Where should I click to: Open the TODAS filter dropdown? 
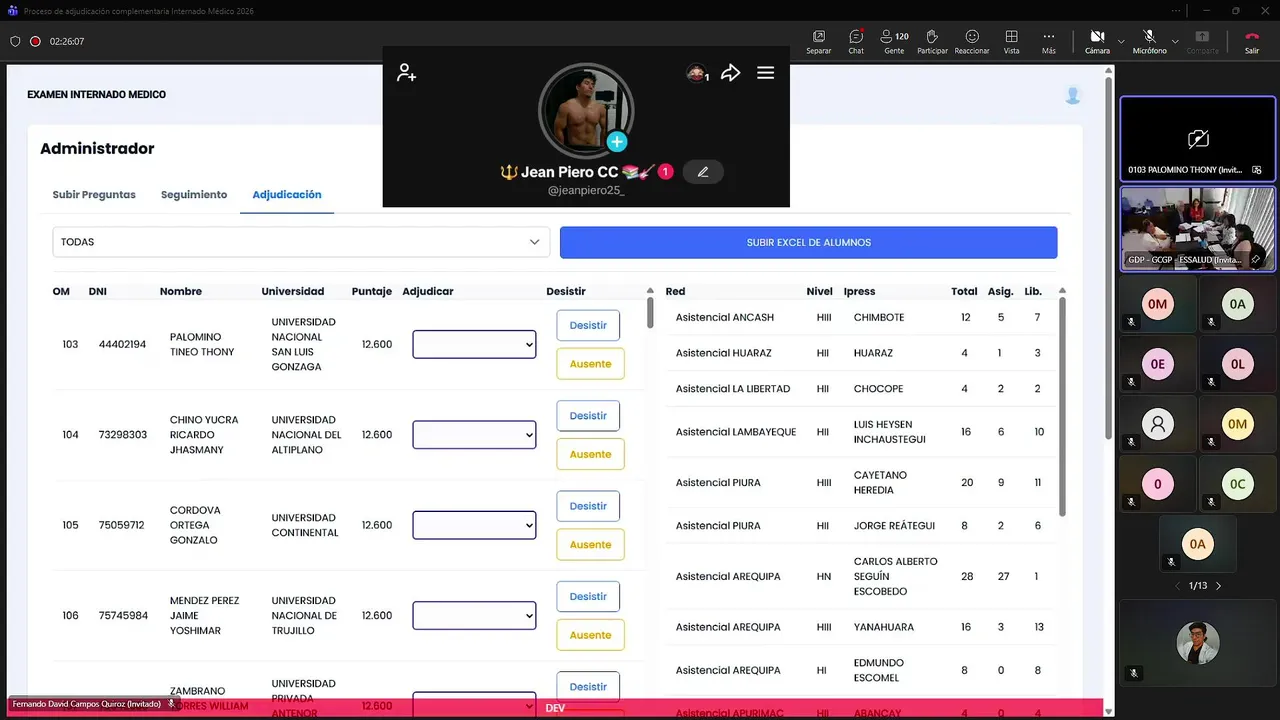coord(301,242)
